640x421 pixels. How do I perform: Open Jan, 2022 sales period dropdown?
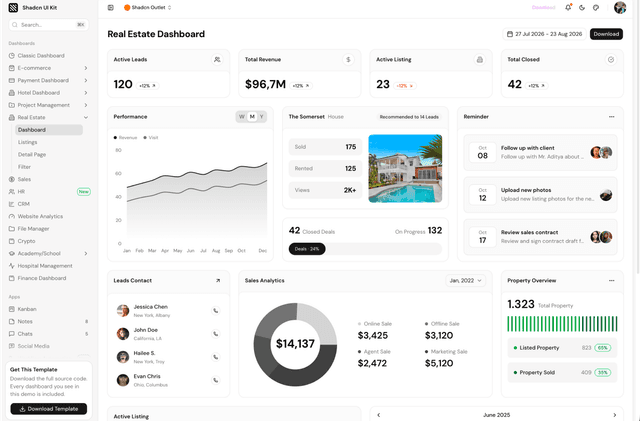pyautogui.click(x=465, y=281)
